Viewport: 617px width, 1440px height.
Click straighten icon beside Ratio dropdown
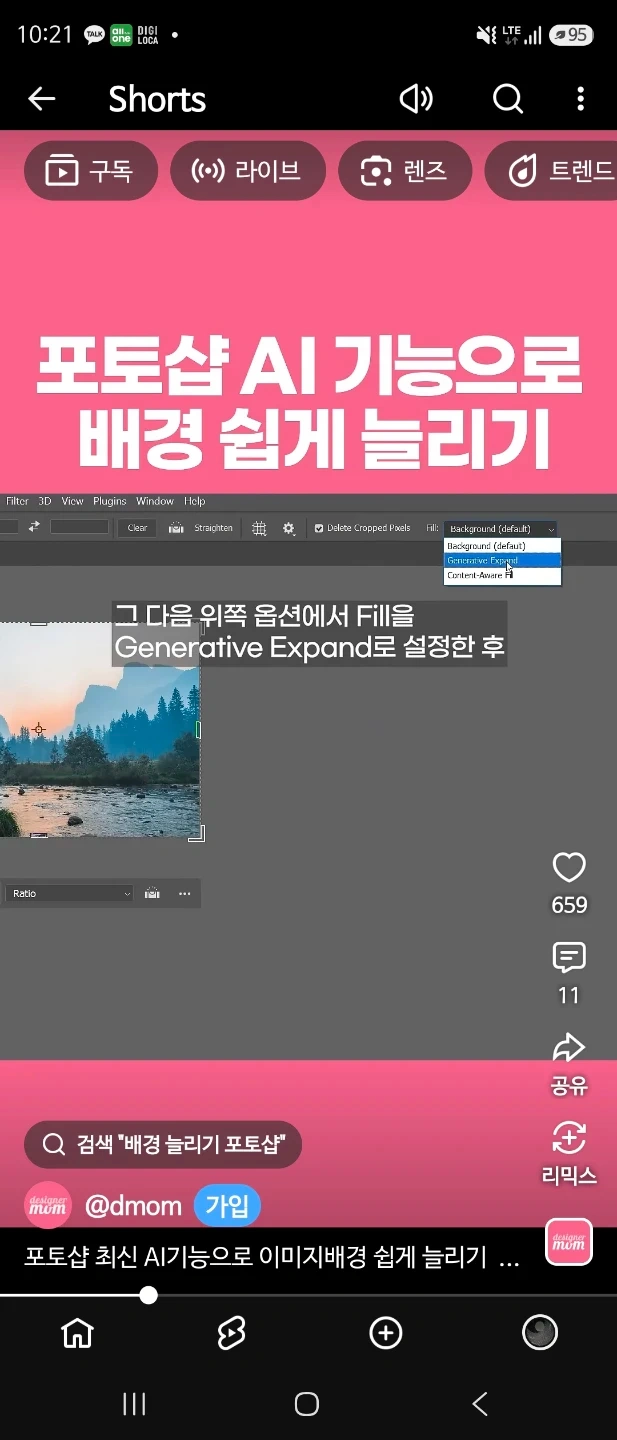point(152,893)
